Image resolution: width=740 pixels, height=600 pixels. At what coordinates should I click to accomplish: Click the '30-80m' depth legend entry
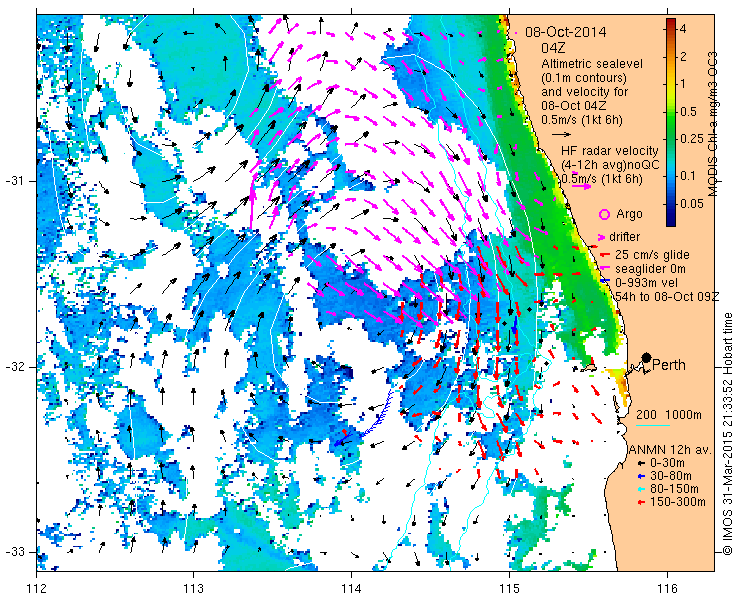tap(671, 476)
